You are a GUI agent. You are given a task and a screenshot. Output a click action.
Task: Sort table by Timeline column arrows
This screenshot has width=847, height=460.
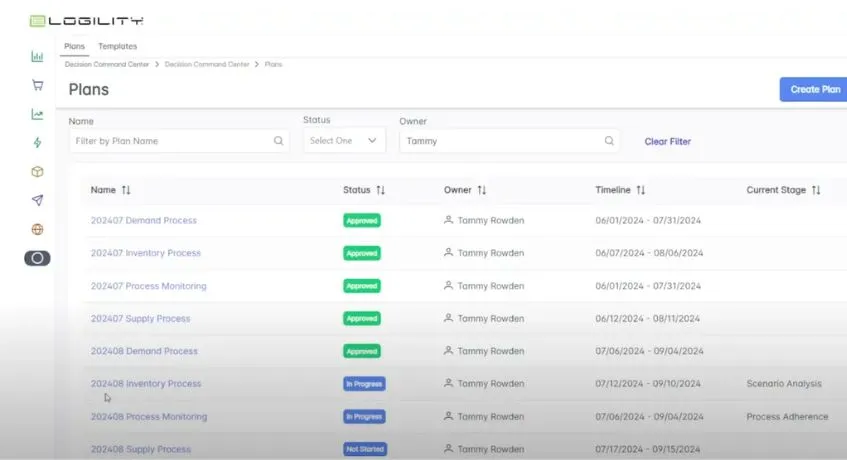(x=641, y=190)
